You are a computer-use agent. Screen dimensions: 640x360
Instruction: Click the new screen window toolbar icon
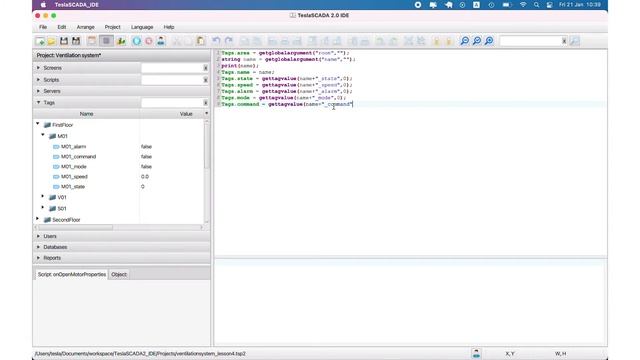click(x=92, y=41)
